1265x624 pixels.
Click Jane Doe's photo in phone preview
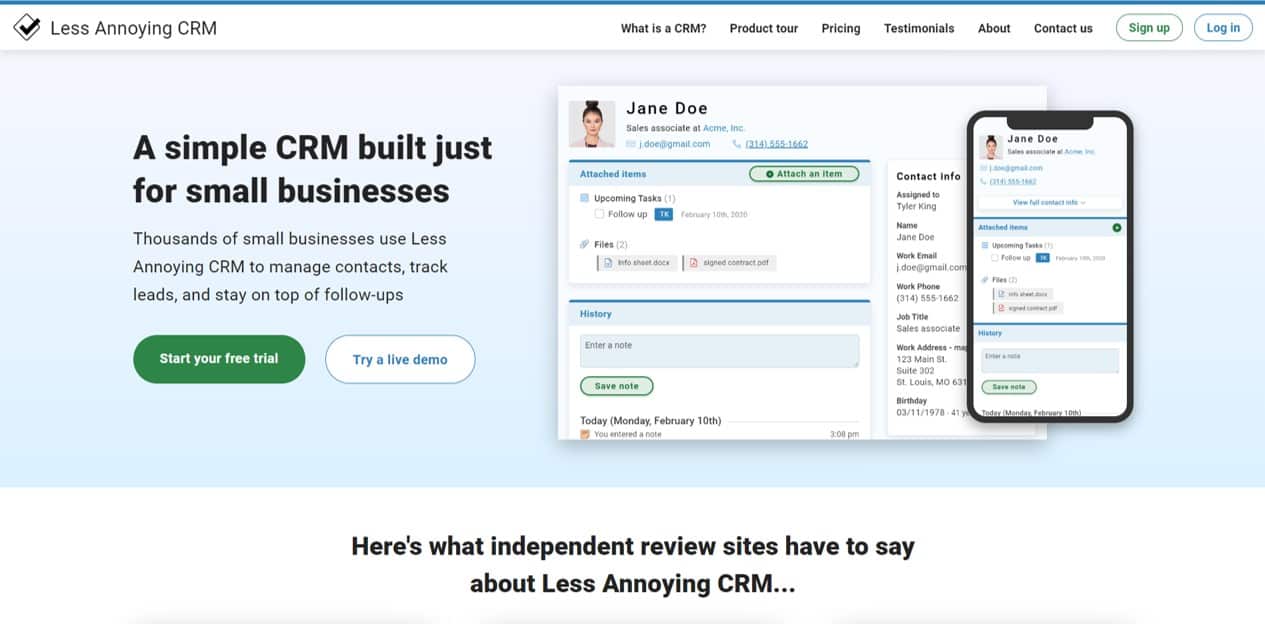[x=990, y=146]
